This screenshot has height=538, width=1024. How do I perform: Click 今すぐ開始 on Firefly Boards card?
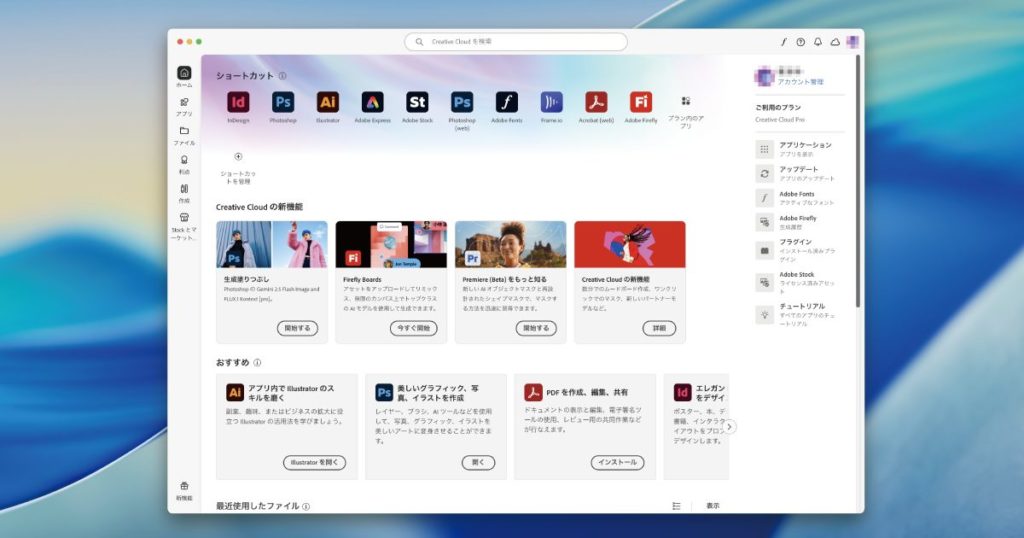pos(413,328)
